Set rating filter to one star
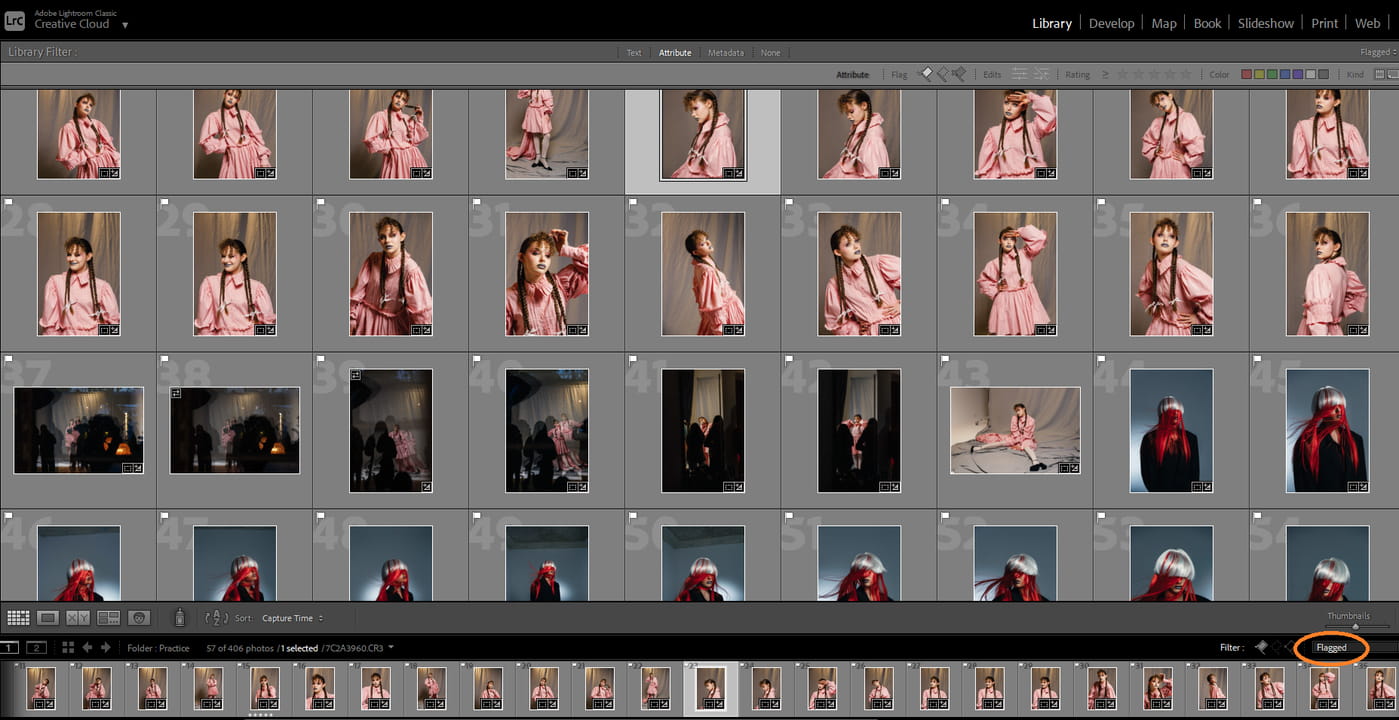The width and height of the screenshot is (1399, 720). tap(1122, 74)
